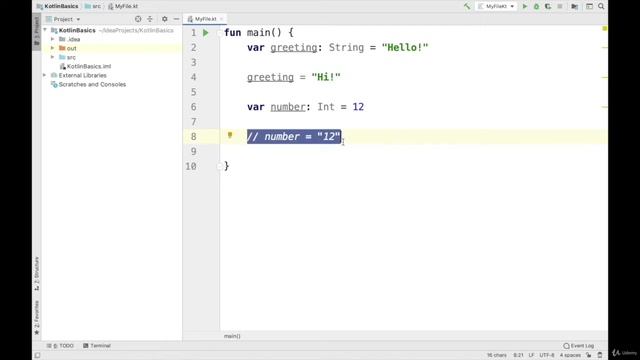
Task: Toggle the Project tool window side tab
Action: point(36,32)
